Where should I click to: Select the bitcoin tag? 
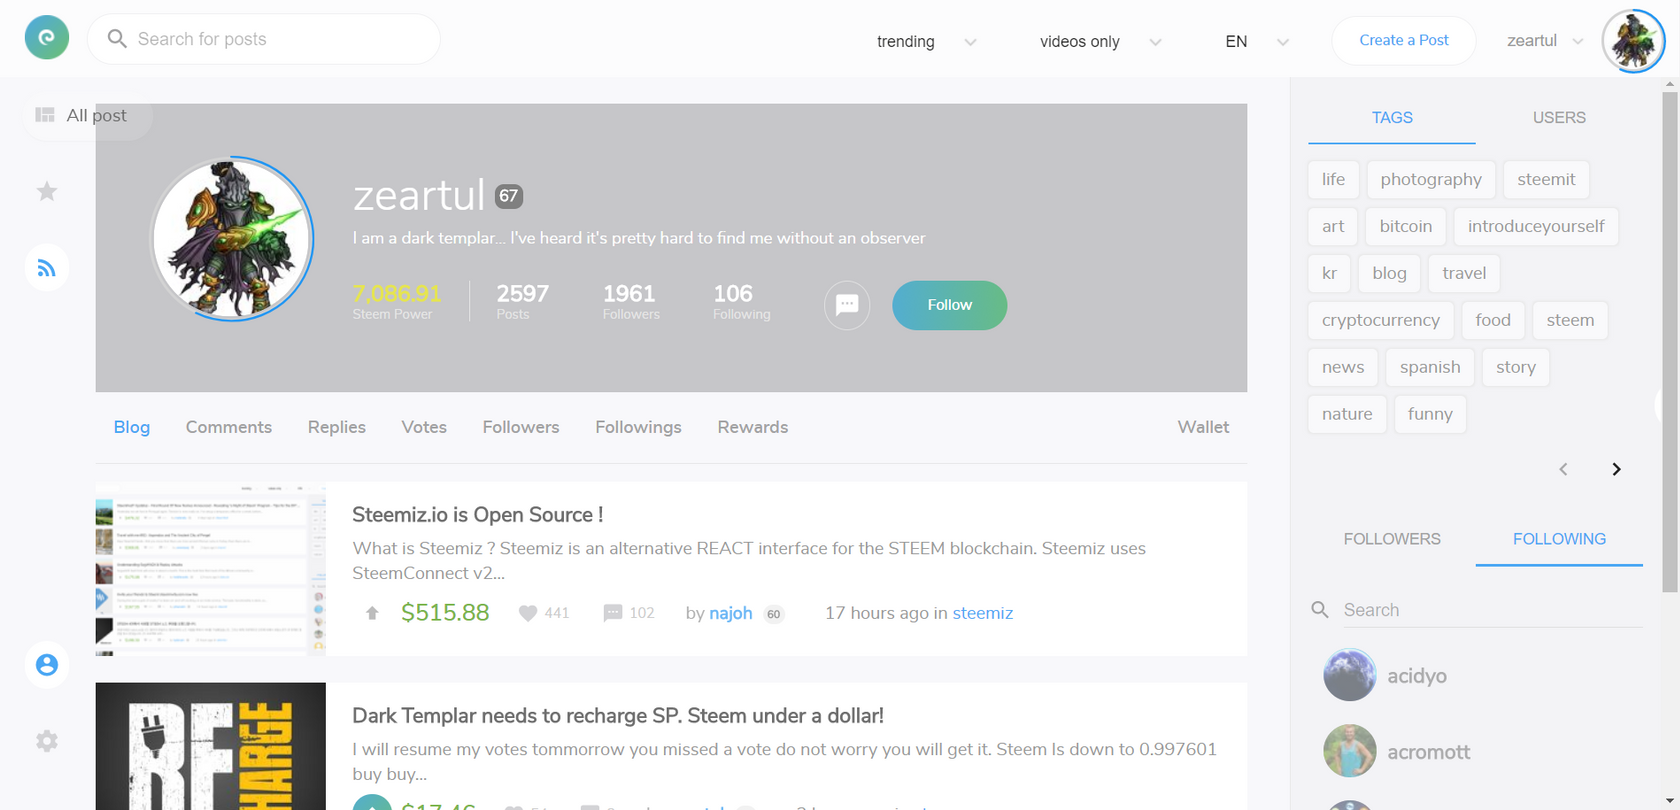coord(1406,226)
